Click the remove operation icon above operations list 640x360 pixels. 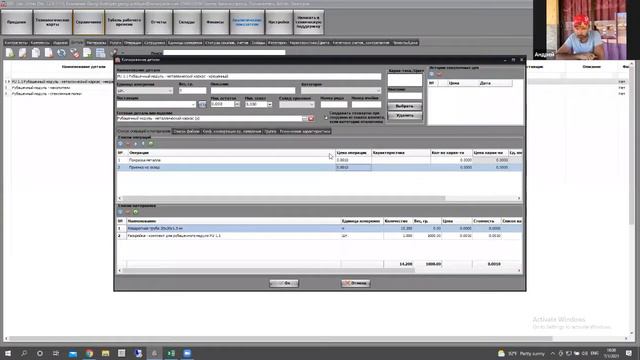click(x=128, y=144)
